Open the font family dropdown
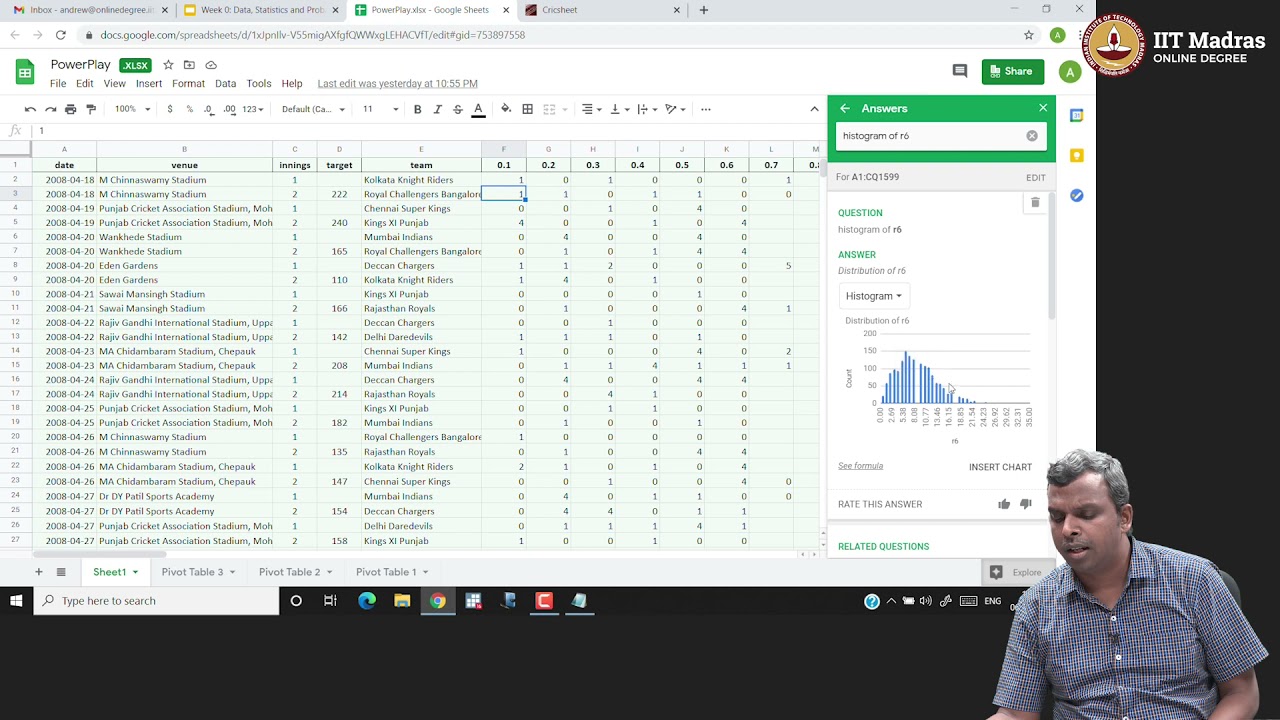Screen dimensions: 1280x720 (313, 109)
